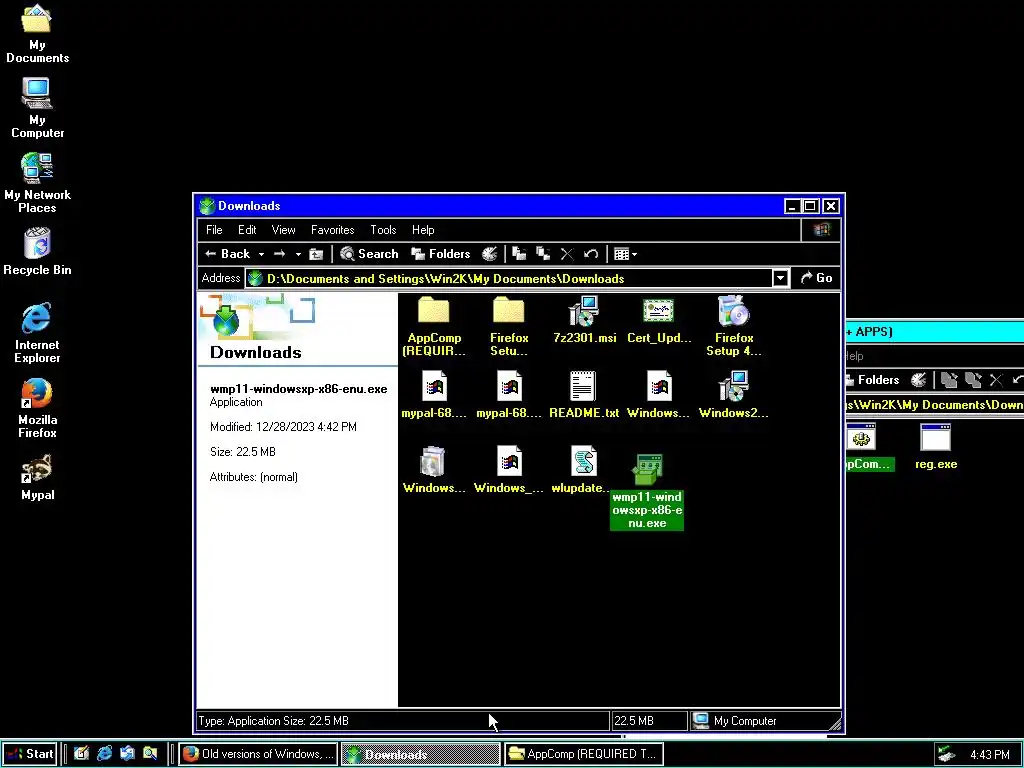Launch Mozilla Firefox from the desktop
Image resolution: width=1024 pixels, height=768 pixels.
(37, 408)
